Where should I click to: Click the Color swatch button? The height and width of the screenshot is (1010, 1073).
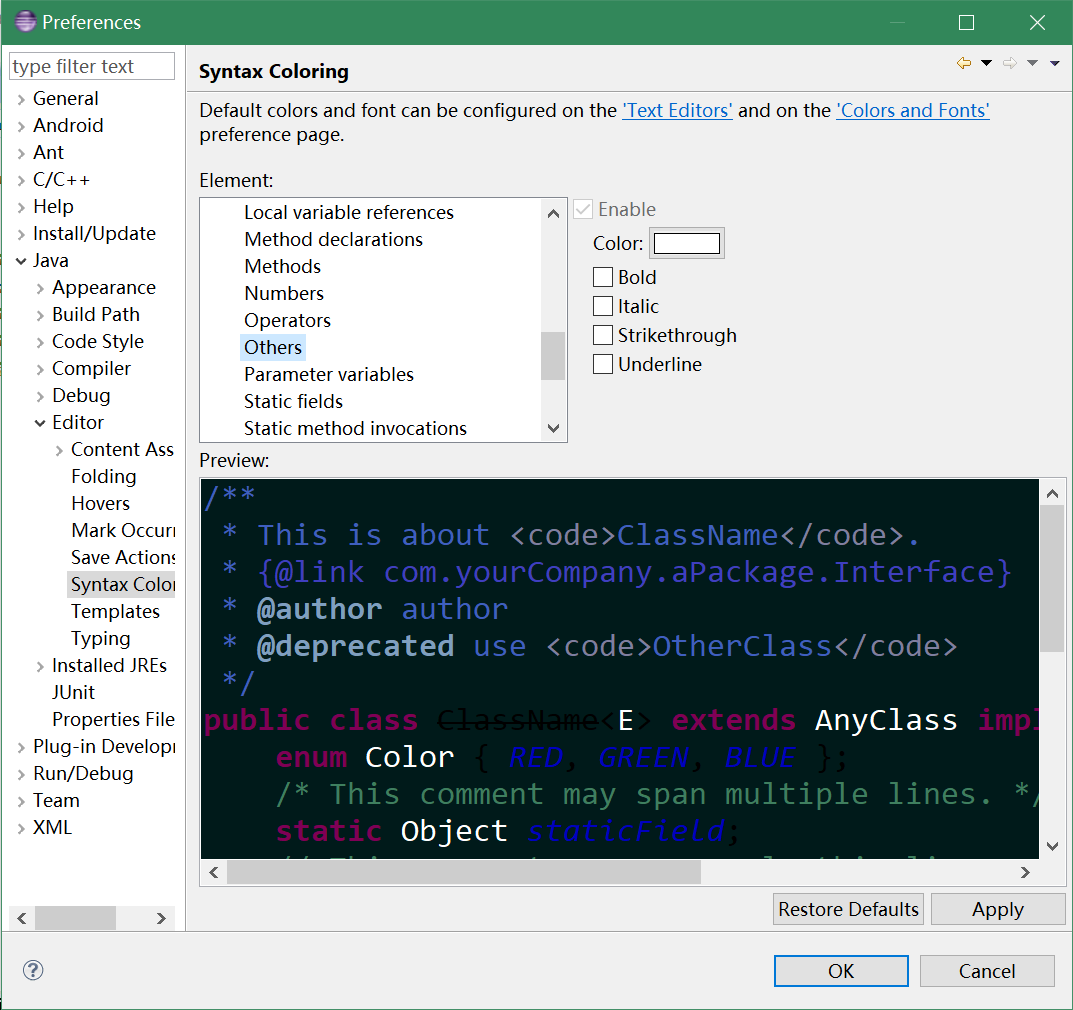click(x=686, y=243)
